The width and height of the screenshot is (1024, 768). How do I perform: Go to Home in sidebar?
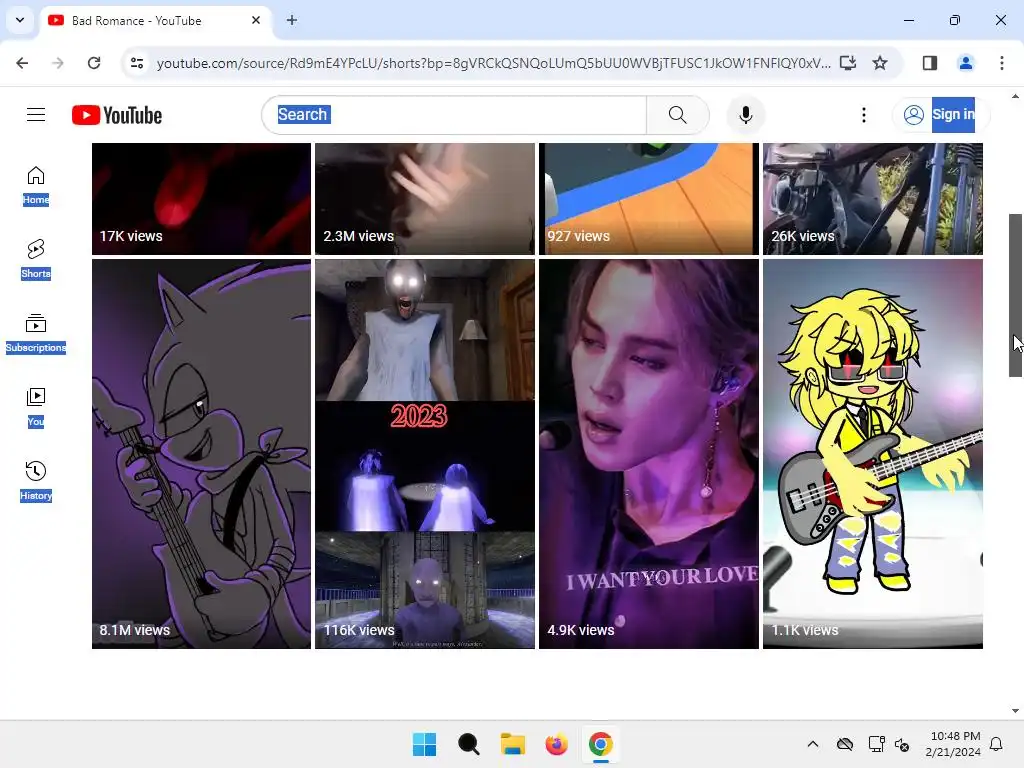[36, 186]
